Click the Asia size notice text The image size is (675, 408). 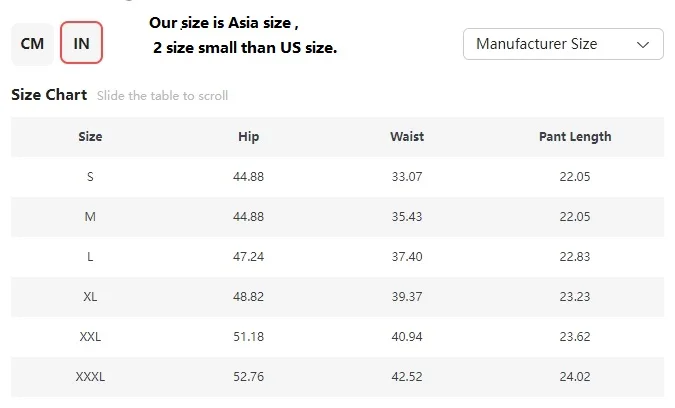(x=244, y=35)
